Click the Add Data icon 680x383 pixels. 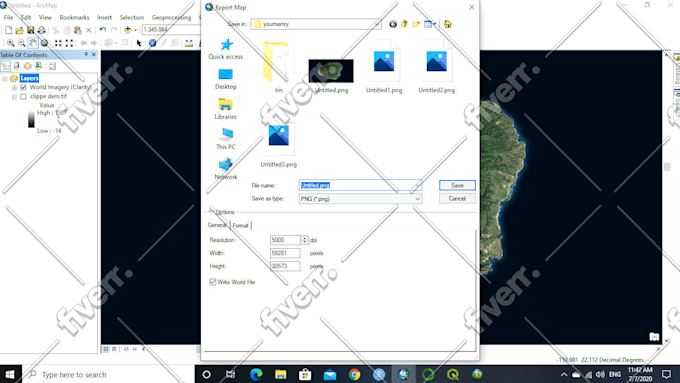(x=128, y=30)
